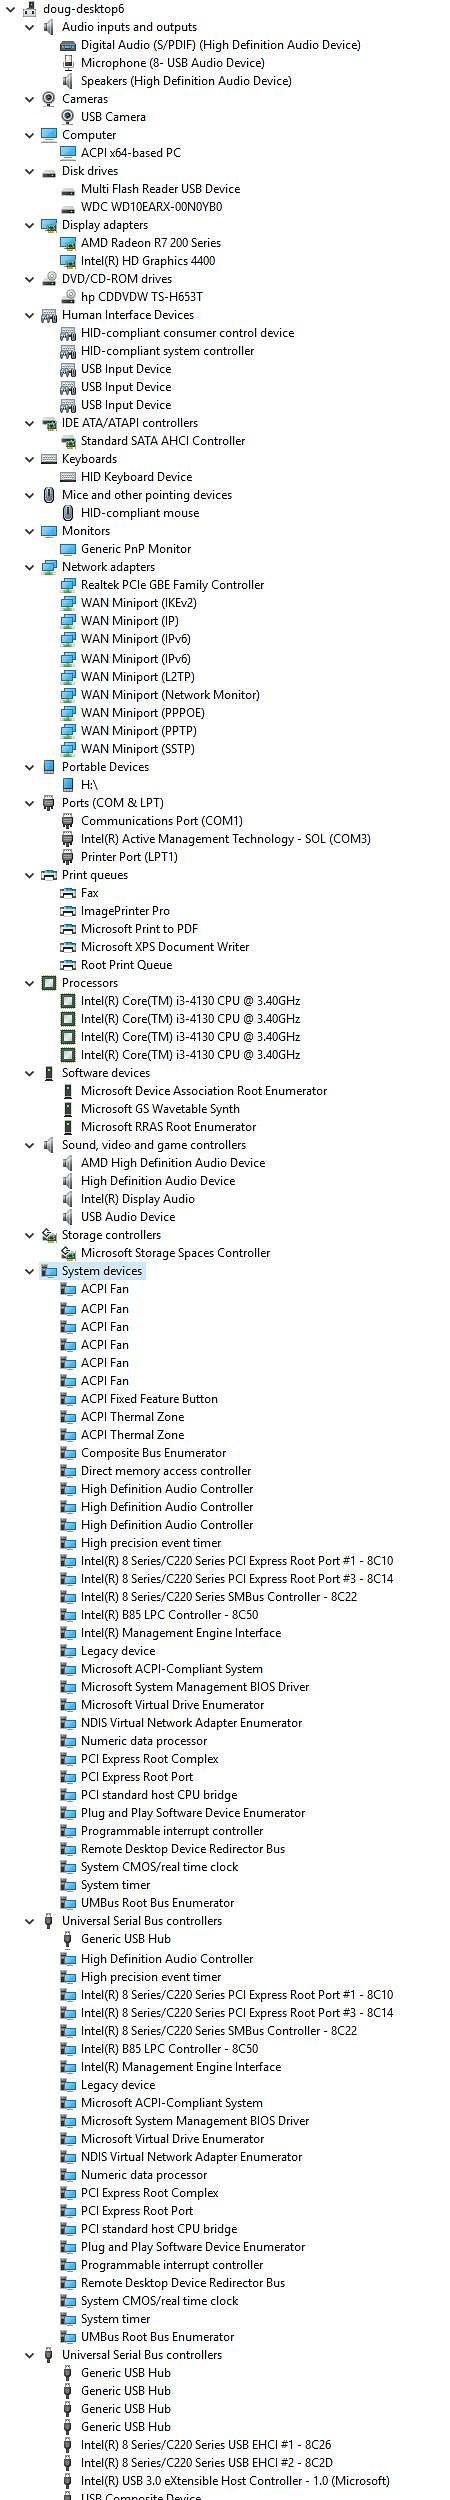Screen dimensions: 450x2500
Task: Select the Realtek PCIe GBE Family Controller icon
Action: [68, 585]
